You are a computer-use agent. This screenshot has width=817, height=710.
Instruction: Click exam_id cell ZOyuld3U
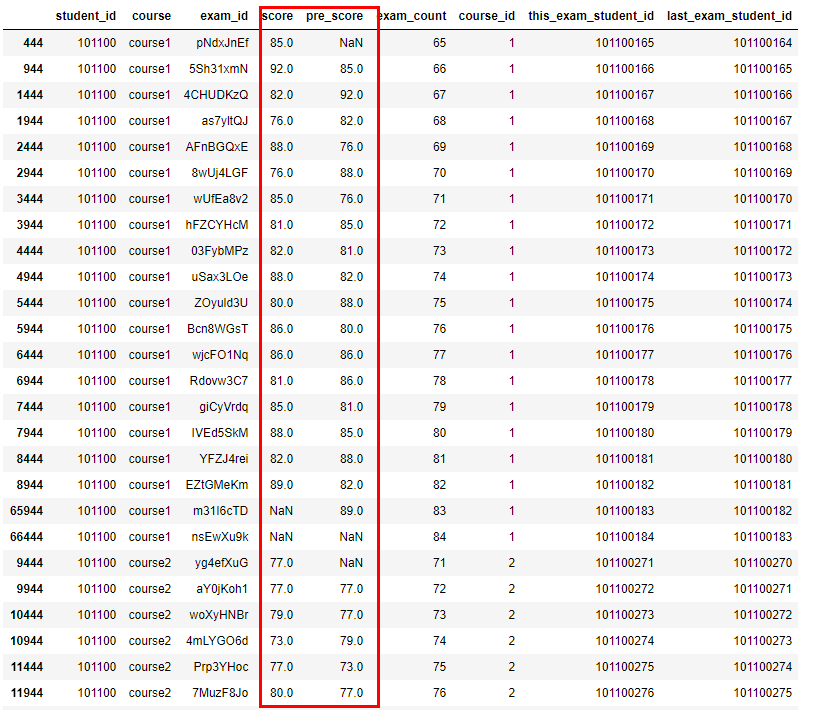coord(221,303)
